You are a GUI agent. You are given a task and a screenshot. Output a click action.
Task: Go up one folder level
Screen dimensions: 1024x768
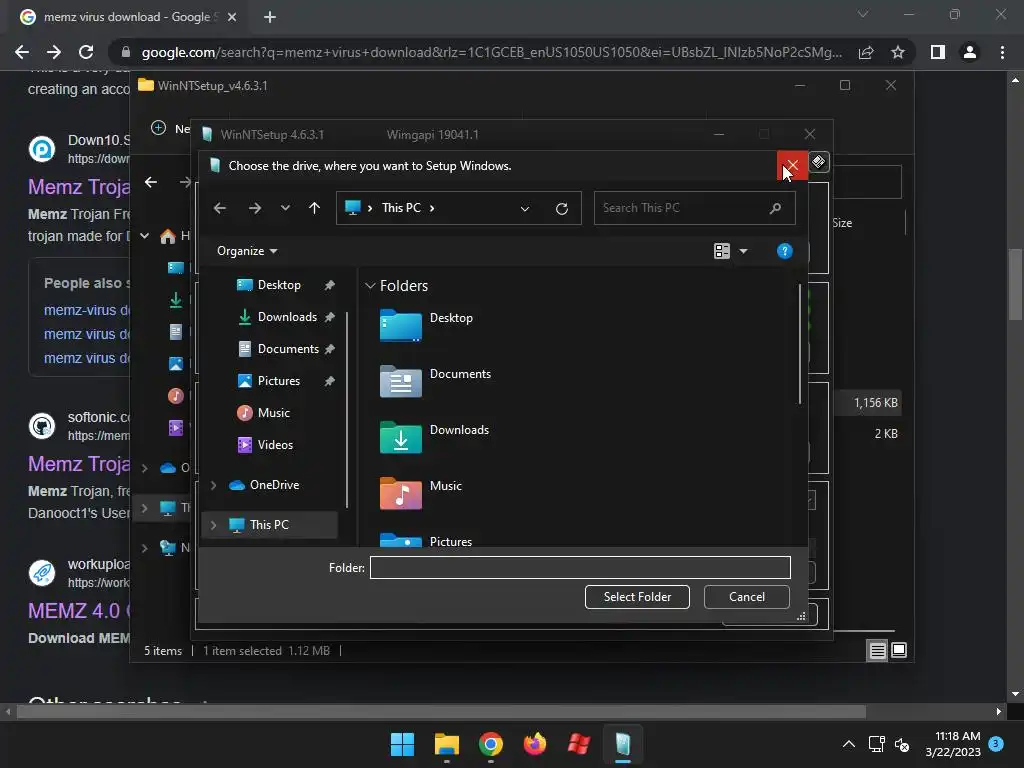pos(314,208)
